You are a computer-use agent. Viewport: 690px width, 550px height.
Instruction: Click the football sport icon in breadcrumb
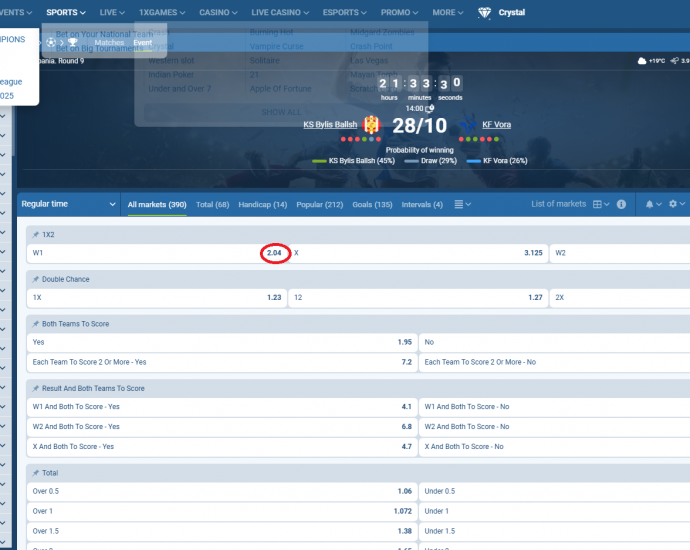click(51, 43)
